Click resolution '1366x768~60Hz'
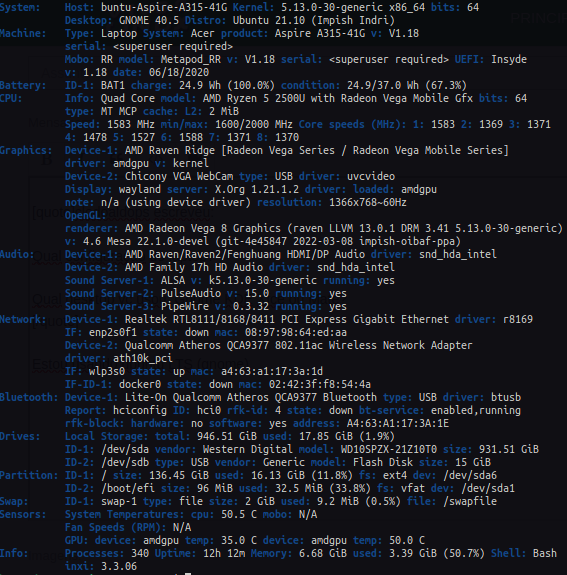Viewport: 567px width, 575px height. [x=368, y=202]
